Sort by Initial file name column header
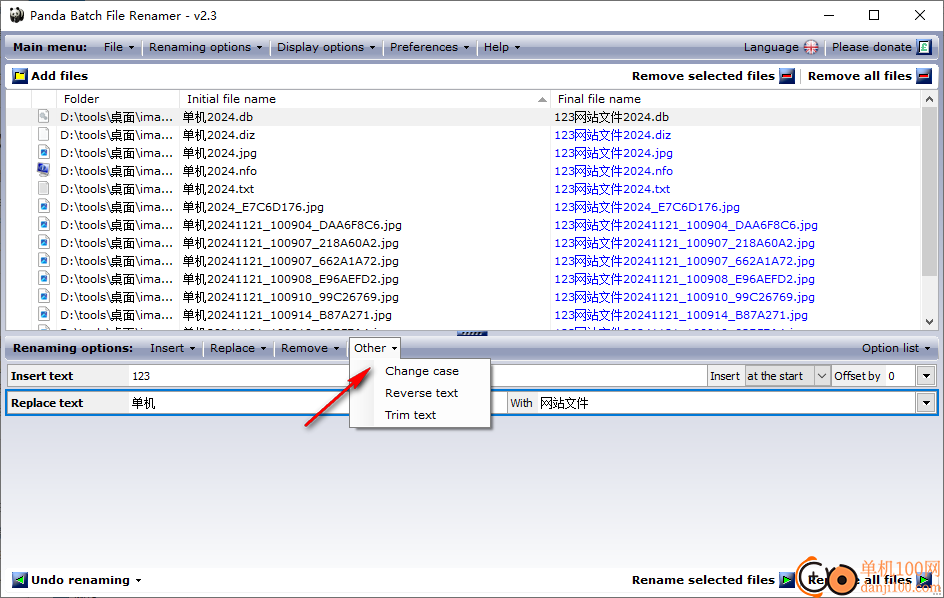Screen dimensions: 944x598 pyautogui.click(x=365, y=99)
